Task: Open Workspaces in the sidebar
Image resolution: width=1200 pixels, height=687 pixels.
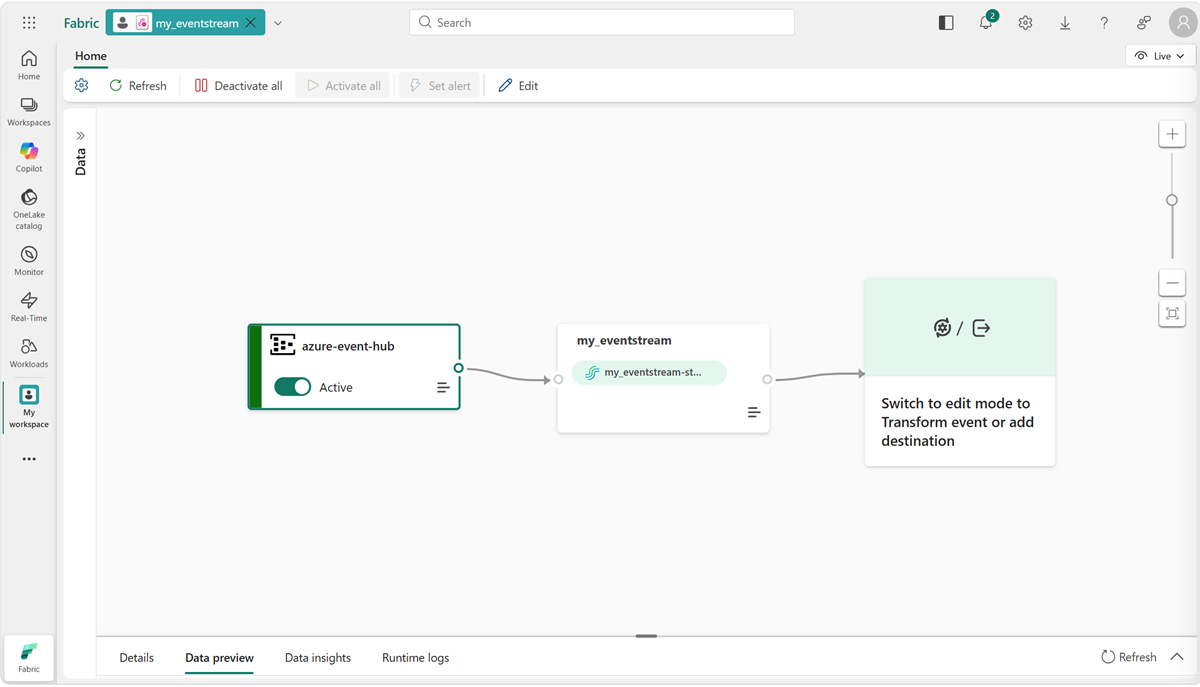Action: 29,112
